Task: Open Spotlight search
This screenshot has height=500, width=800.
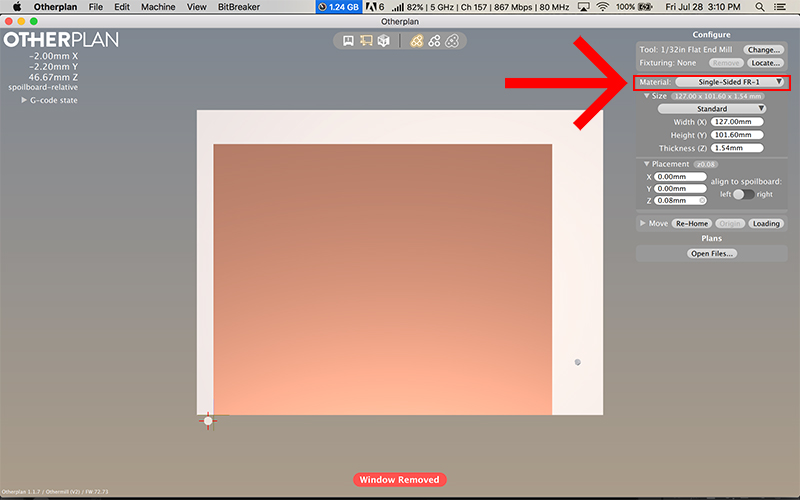Action: tap(760, 7)
